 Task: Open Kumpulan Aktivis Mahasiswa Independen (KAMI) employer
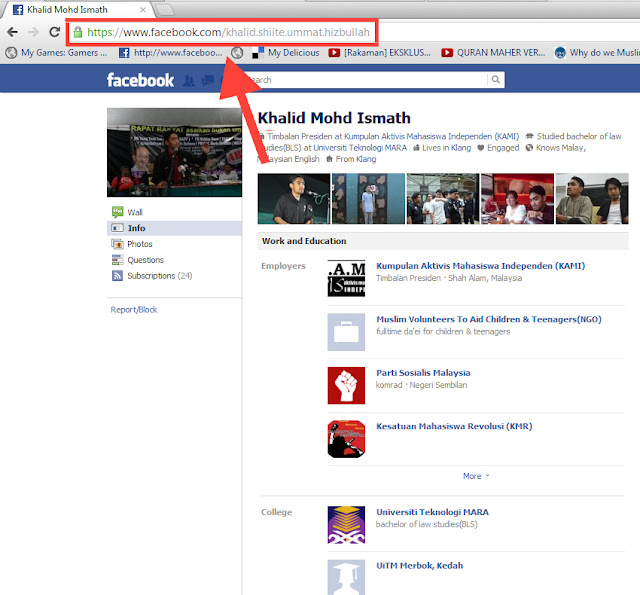coord(480,266)
